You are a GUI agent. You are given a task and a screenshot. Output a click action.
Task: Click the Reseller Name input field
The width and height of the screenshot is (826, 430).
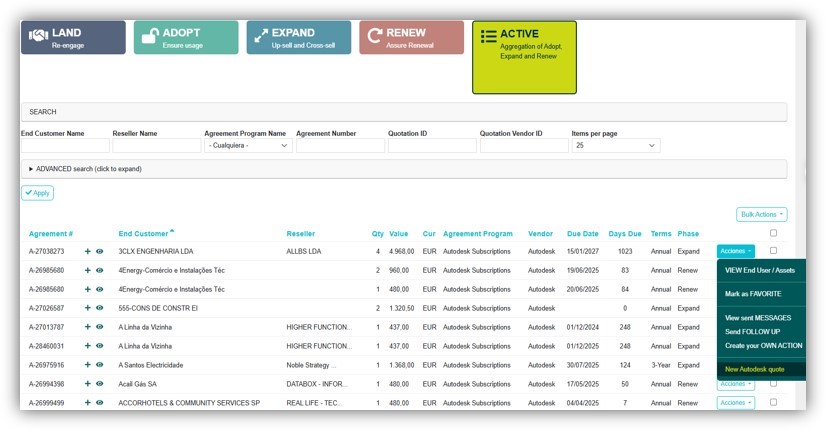click(x=156, y=145)
